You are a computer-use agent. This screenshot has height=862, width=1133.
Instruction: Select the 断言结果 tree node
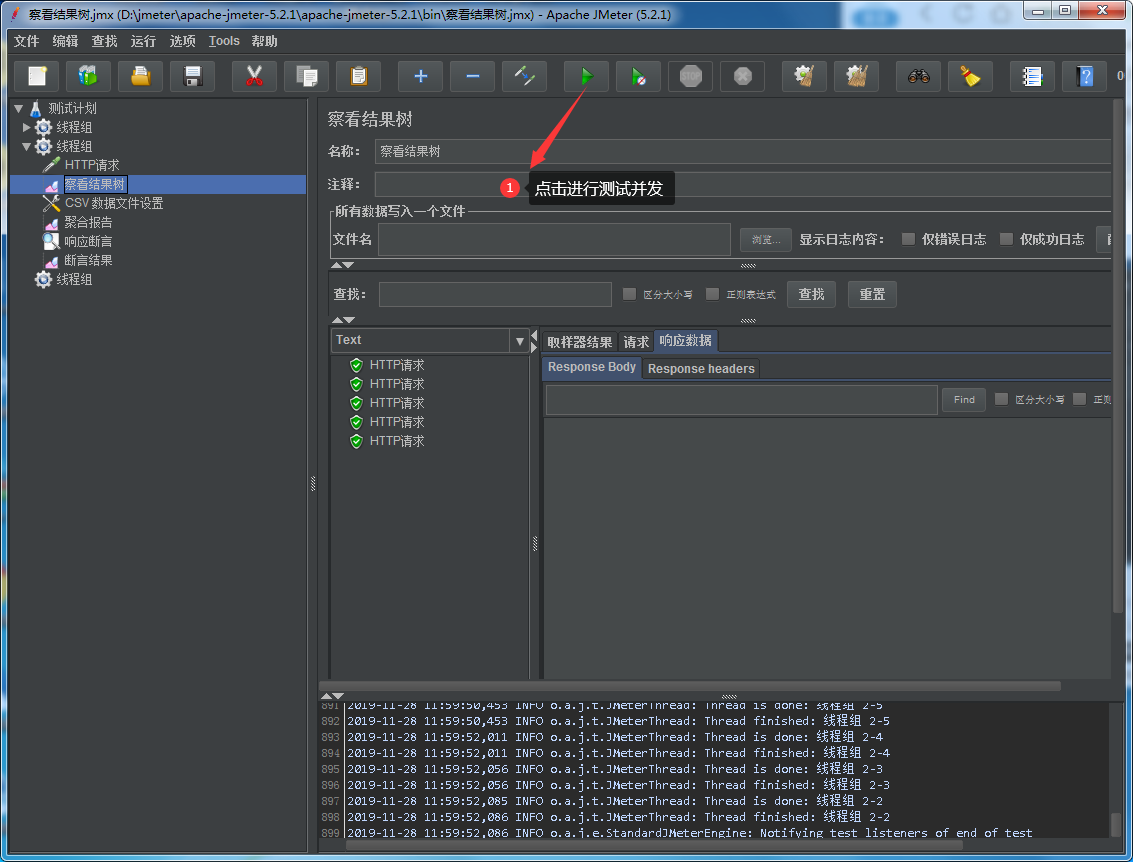[88, 260]
